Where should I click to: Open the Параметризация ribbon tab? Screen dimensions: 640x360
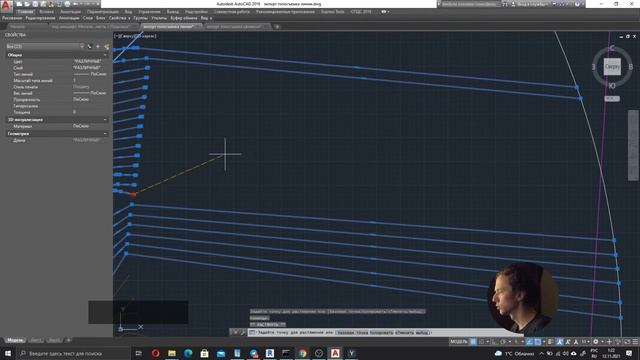pos(103,12)
